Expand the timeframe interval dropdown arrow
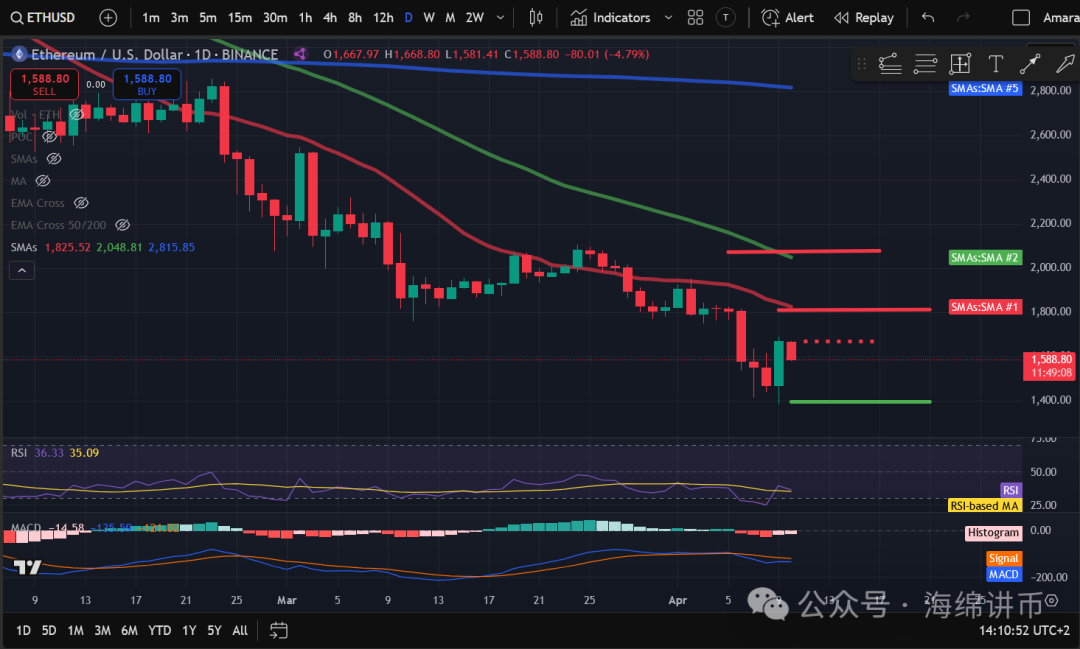 (500, 18)
